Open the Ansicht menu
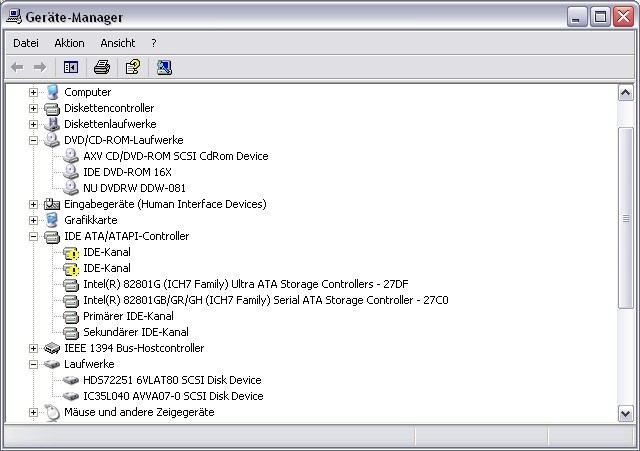The height and width of the screenshot is (451, 640). point(118,43)
